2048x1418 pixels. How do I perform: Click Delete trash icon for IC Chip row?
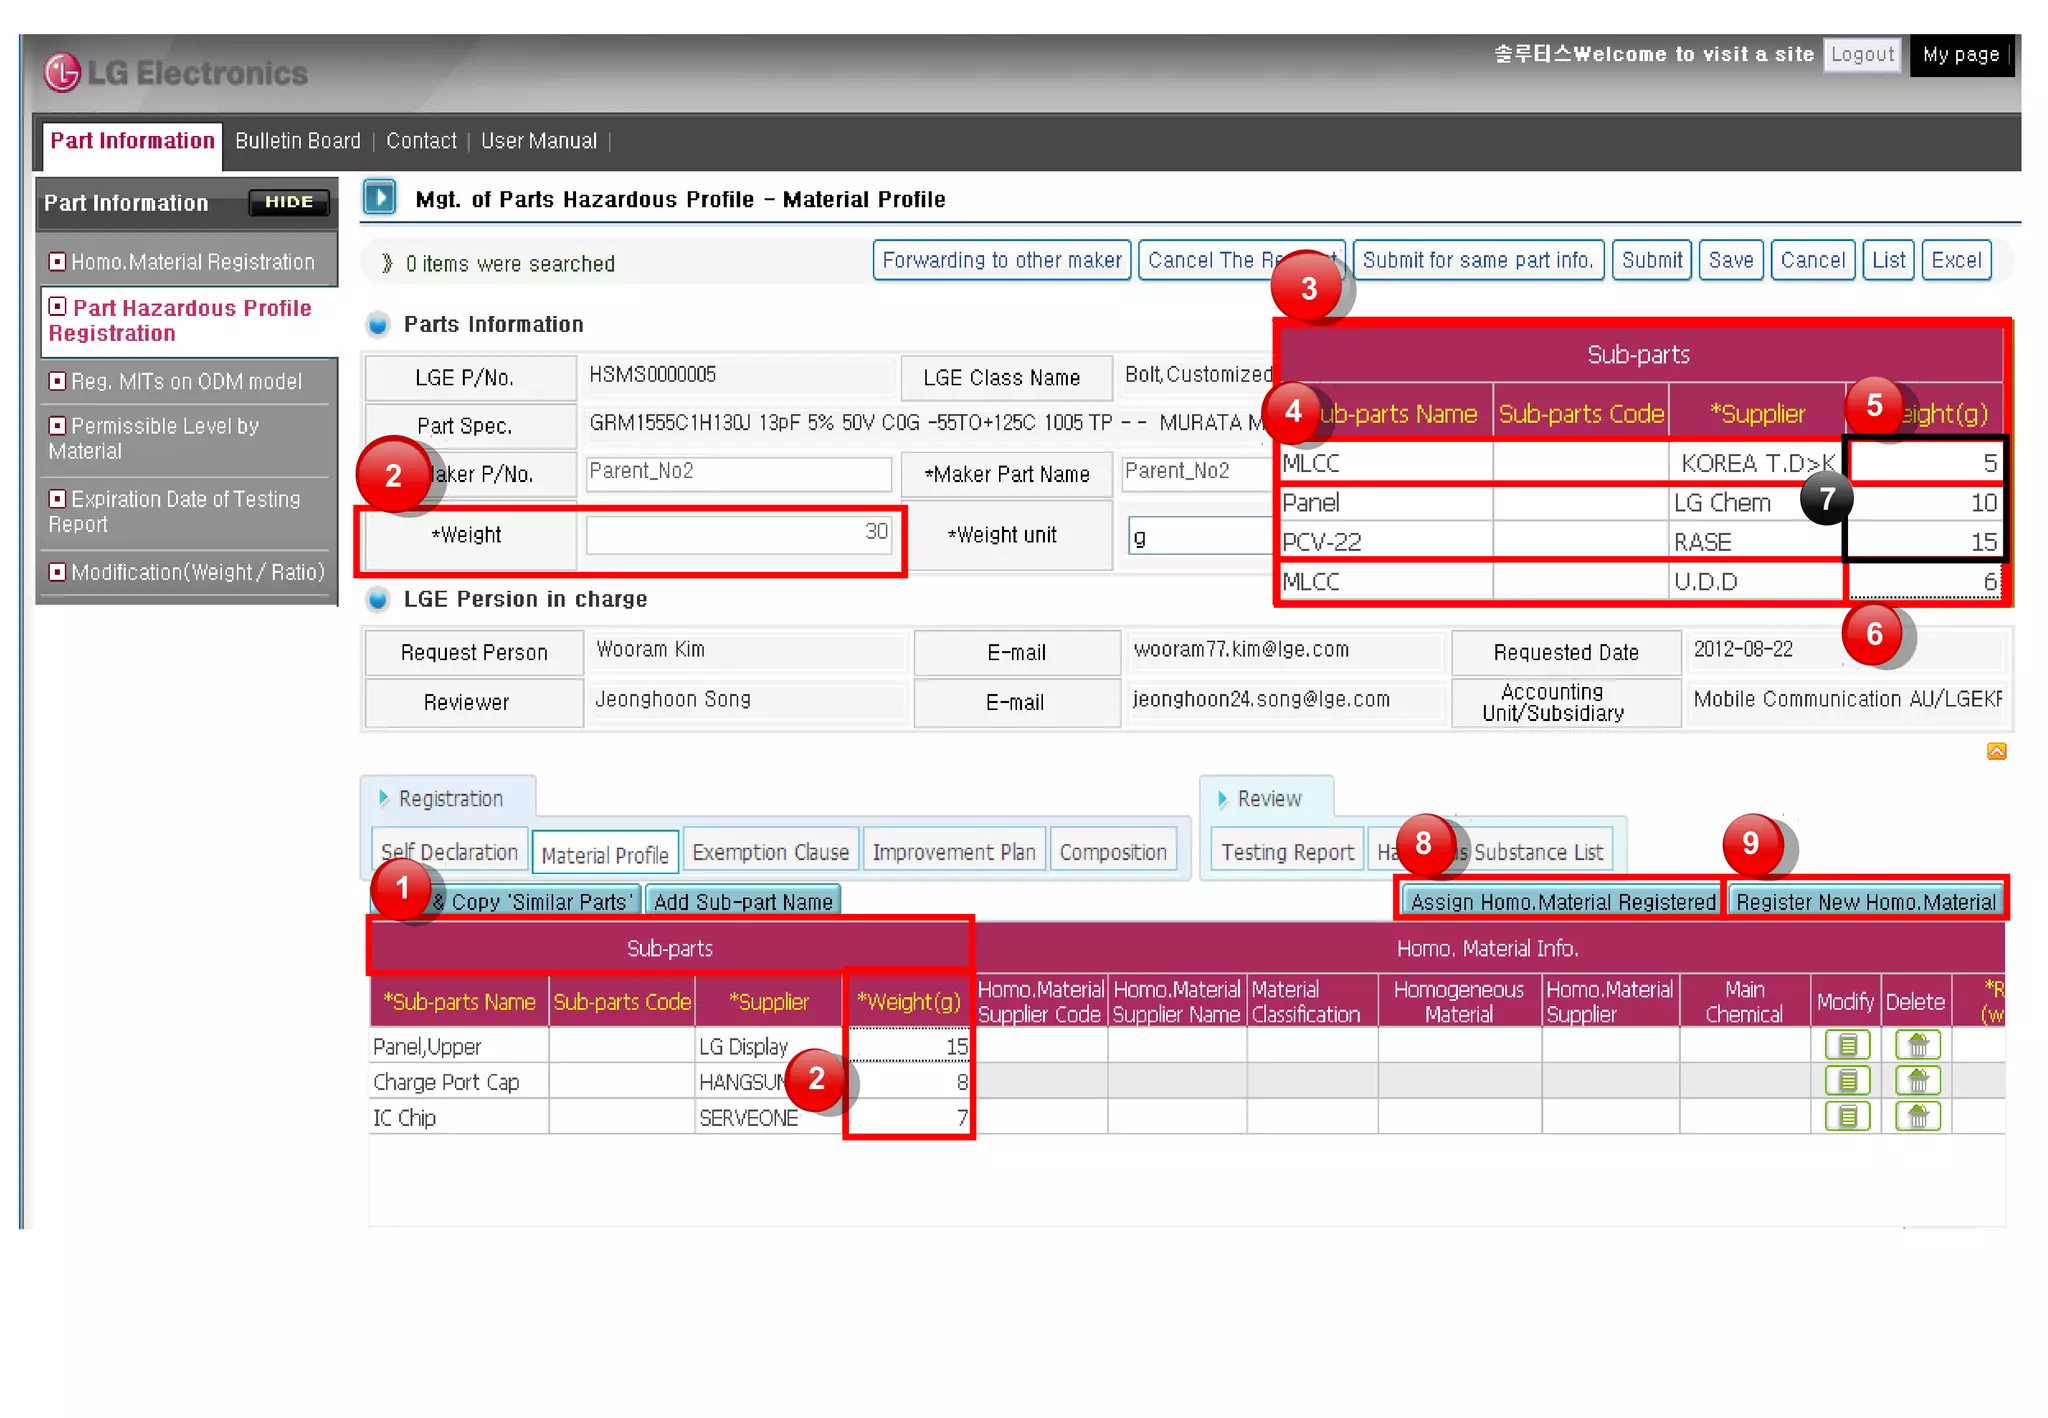pos(1917,1117)
